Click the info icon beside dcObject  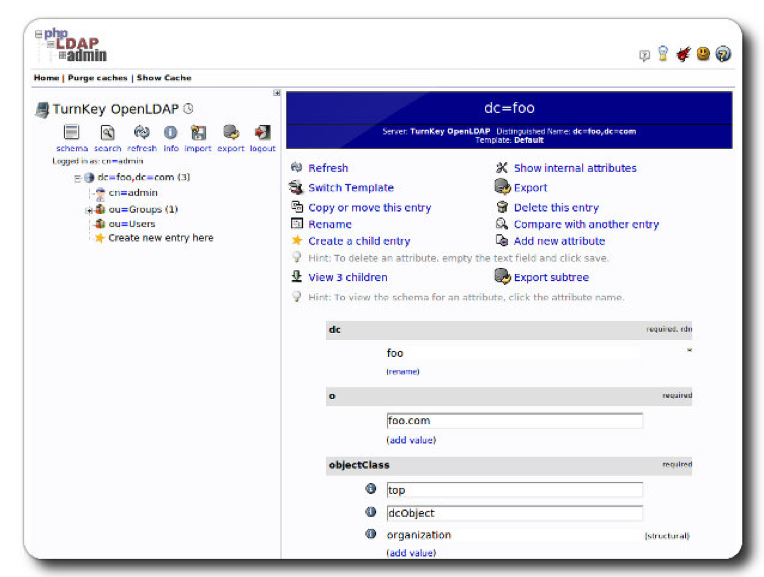(x=371, y=512)
